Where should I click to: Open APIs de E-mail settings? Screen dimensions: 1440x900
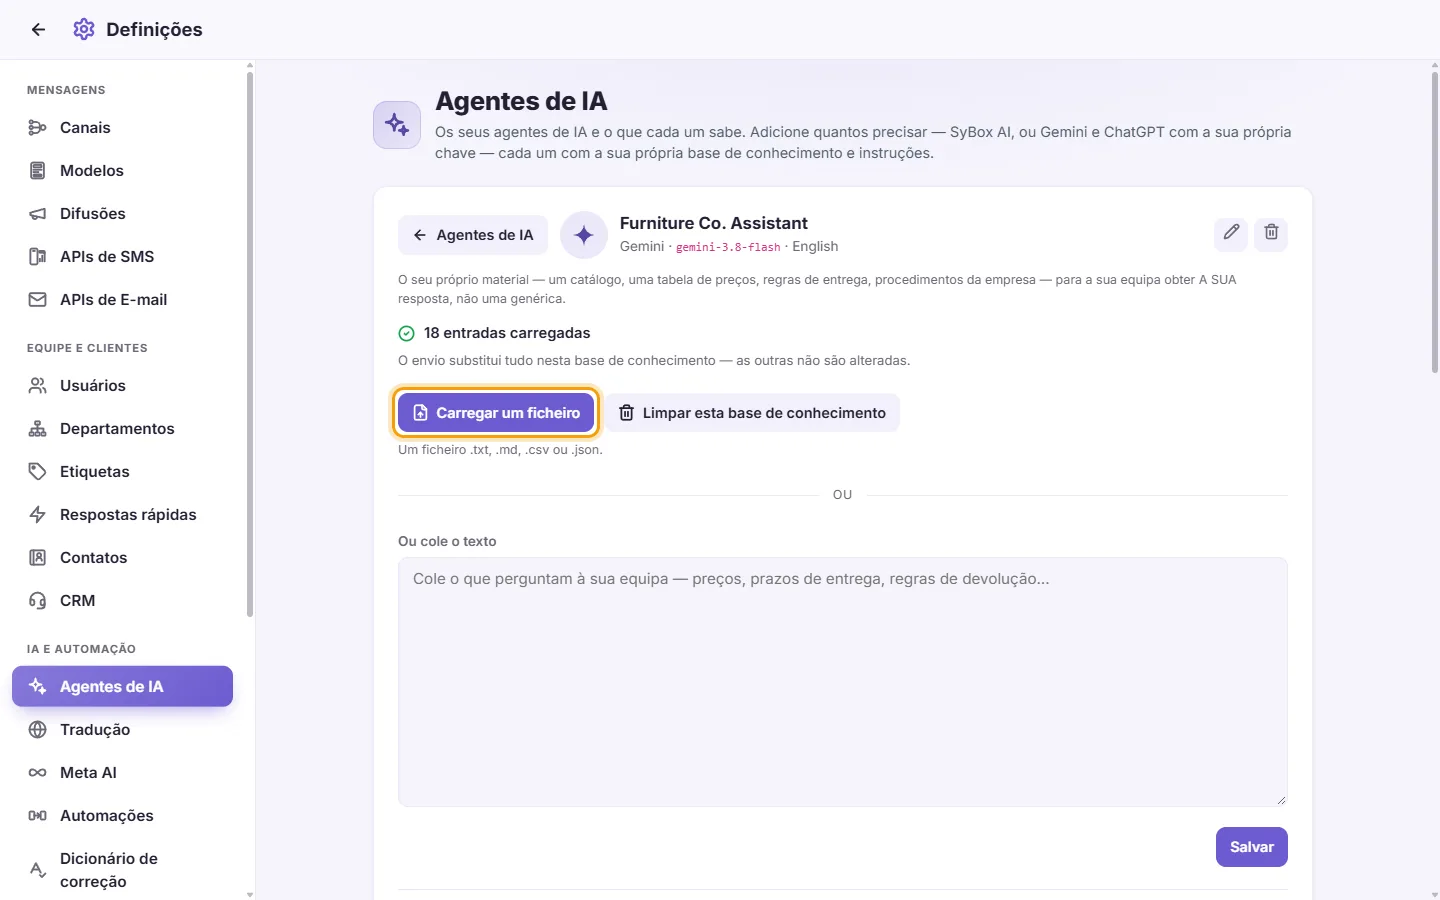[x=122, y=300]
